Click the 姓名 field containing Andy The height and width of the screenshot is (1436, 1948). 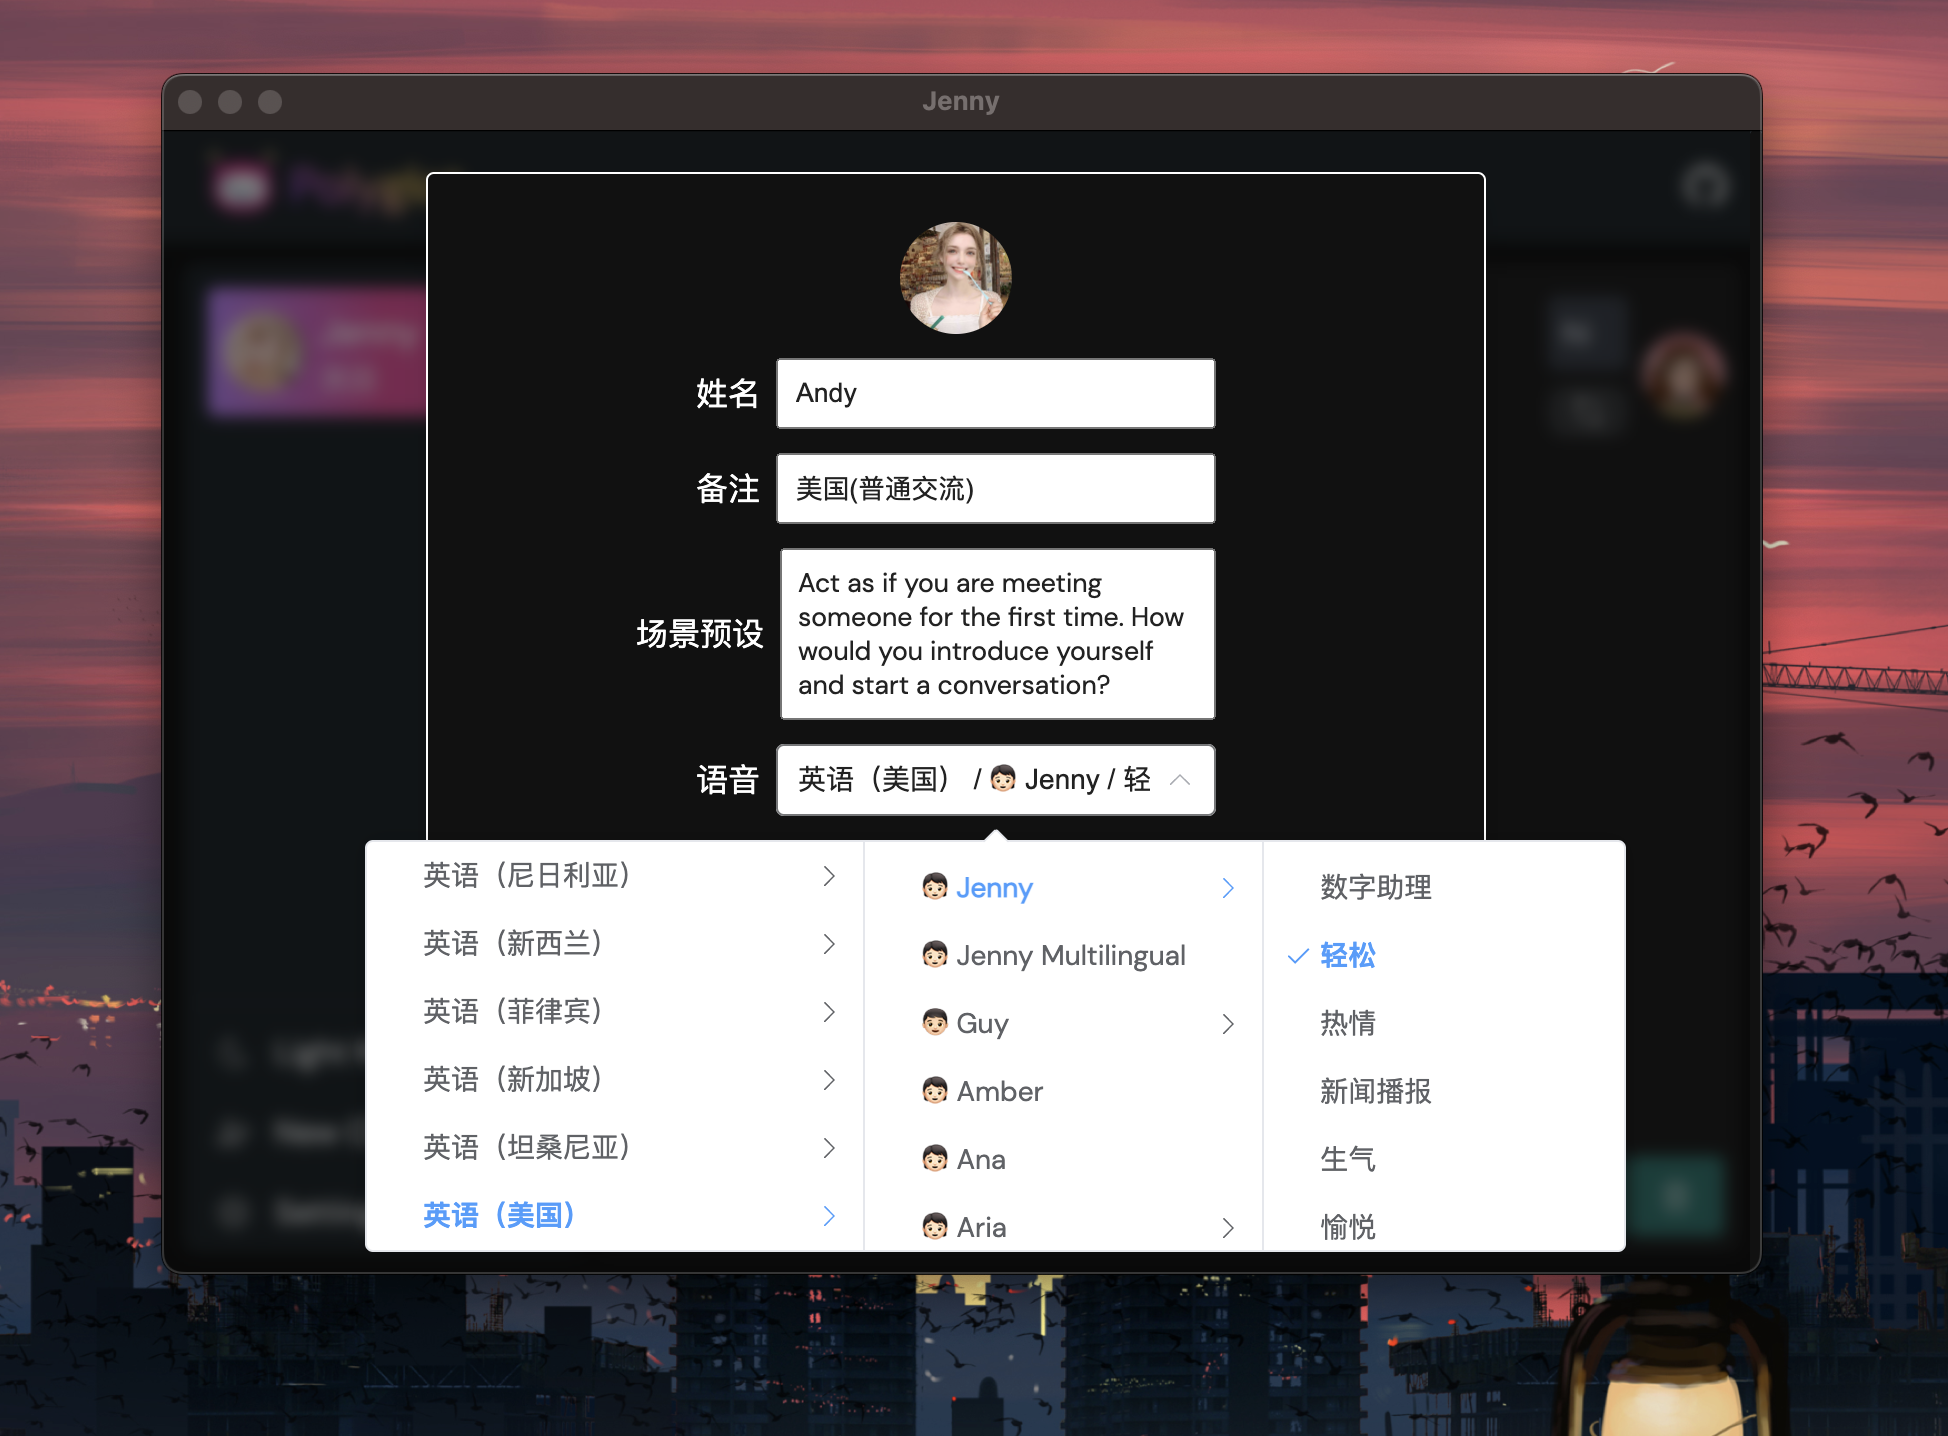tap(995, 394)
